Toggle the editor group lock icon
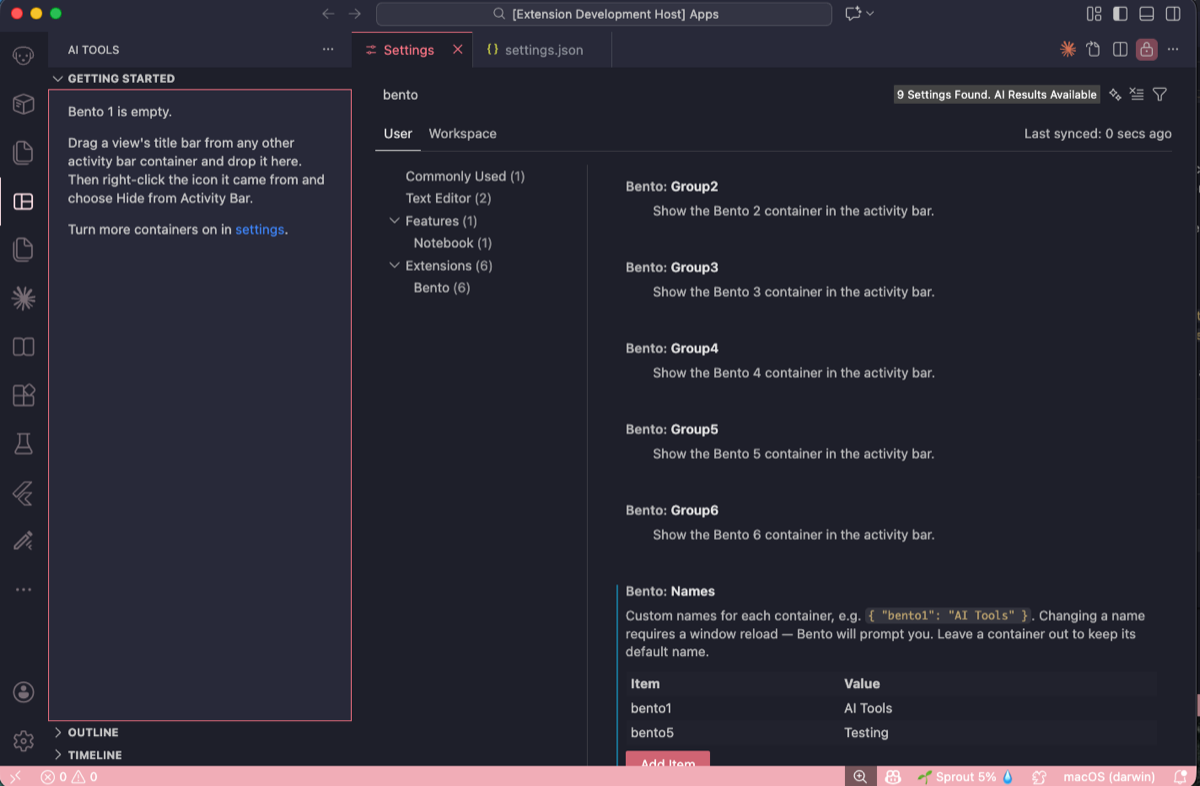This screenshot has width=1200, height=786. [x=1146, y=49]
